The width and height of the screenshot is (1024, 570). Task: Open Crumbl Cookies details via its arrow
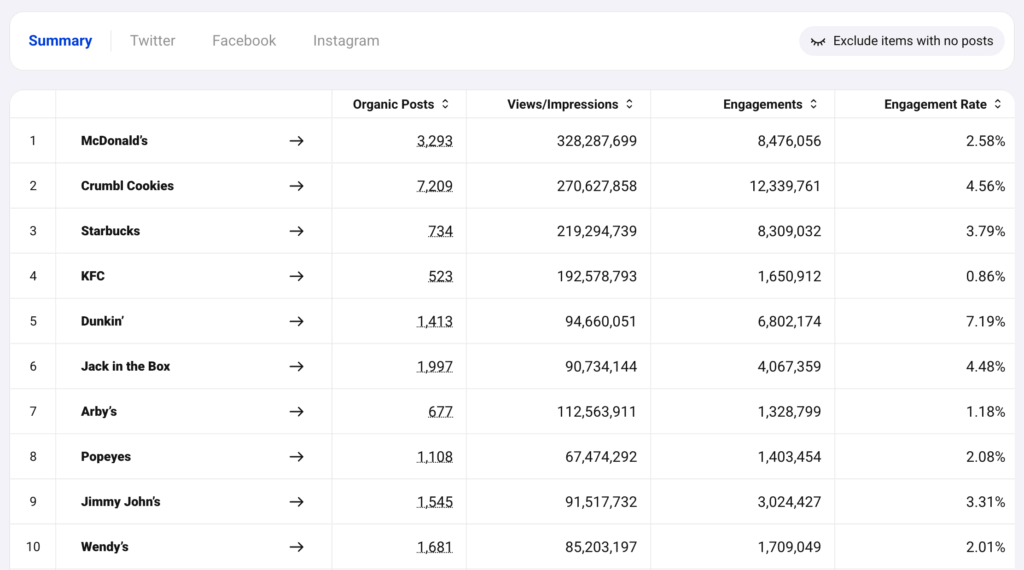pos(296,186)
